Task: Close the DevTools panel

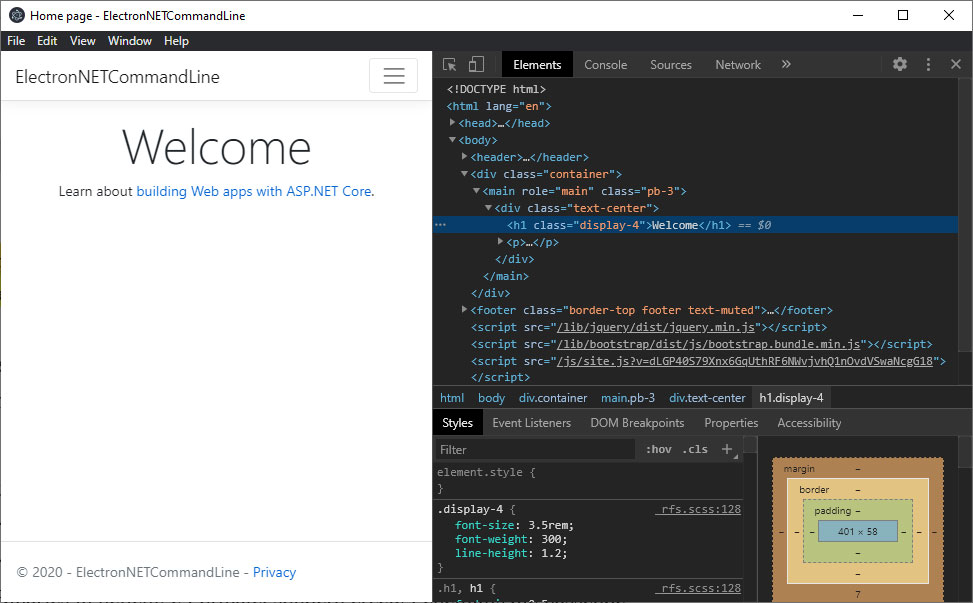Action: coord(956,64)
